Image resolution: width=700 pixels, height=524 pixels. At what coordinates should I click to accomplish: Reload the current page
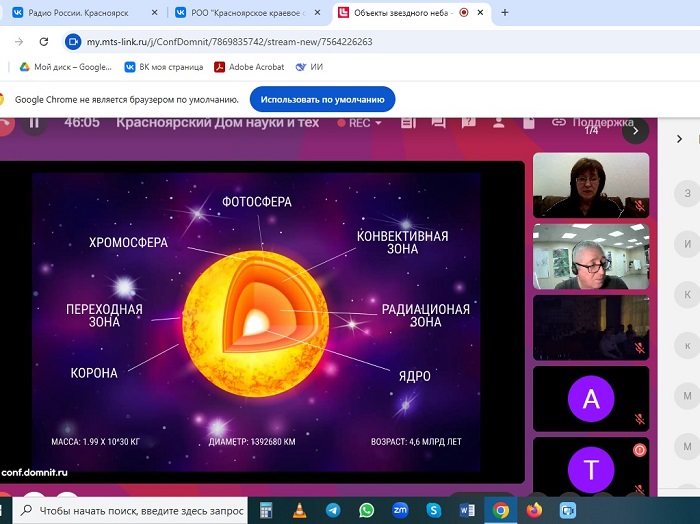[43, 42]
